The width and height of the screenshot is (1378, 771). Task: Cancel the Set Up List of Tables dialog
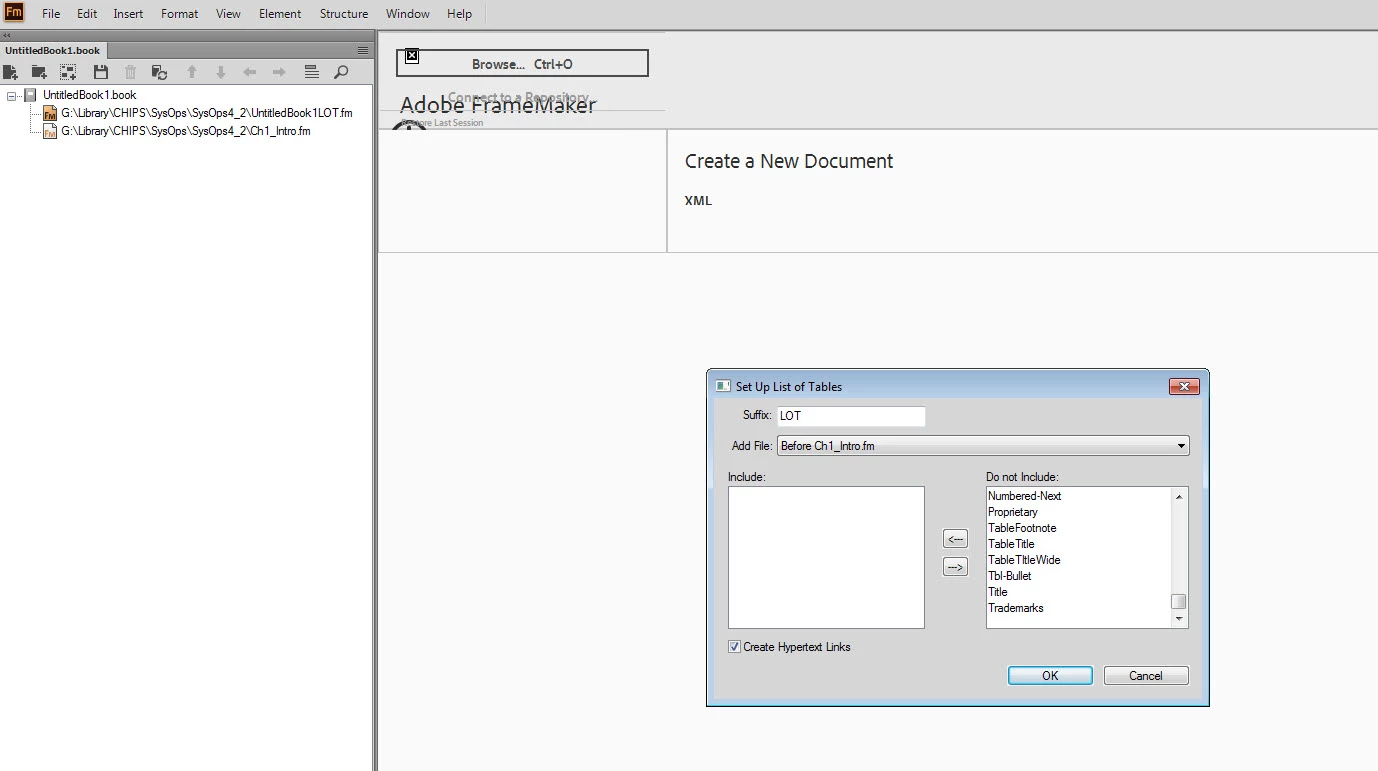(1146, 676)
